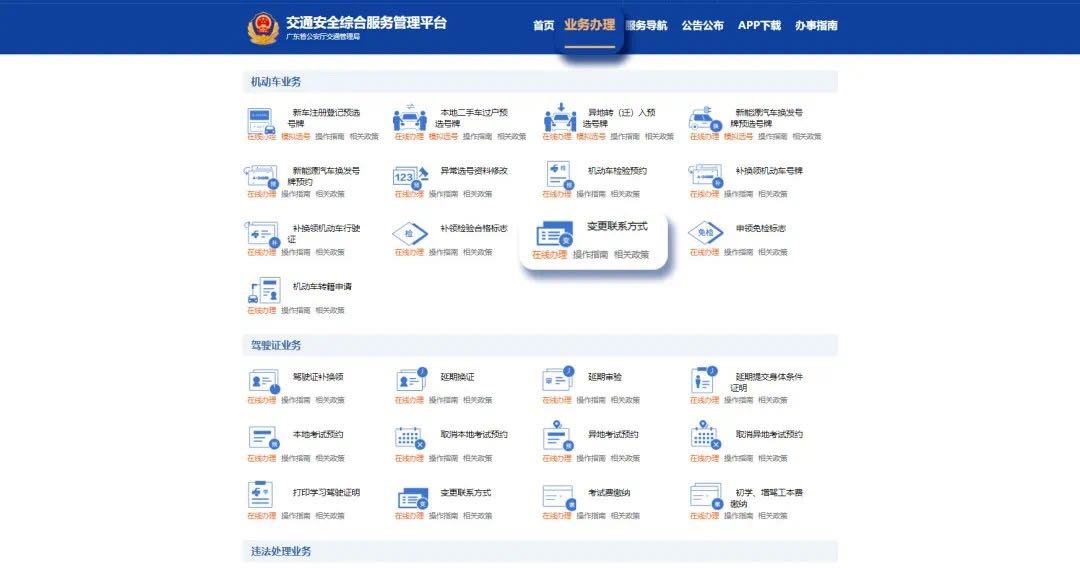Click 在线办理 under 机动车检验预约

point(557,194)
